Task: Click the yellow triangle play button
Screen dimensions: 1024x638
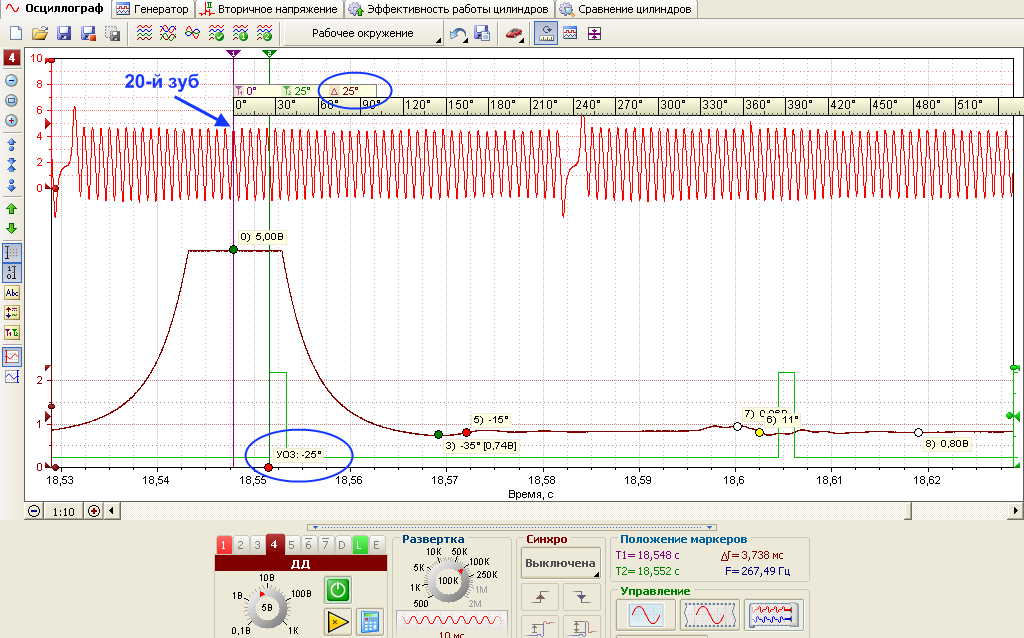Action: (x=338, y=622)
